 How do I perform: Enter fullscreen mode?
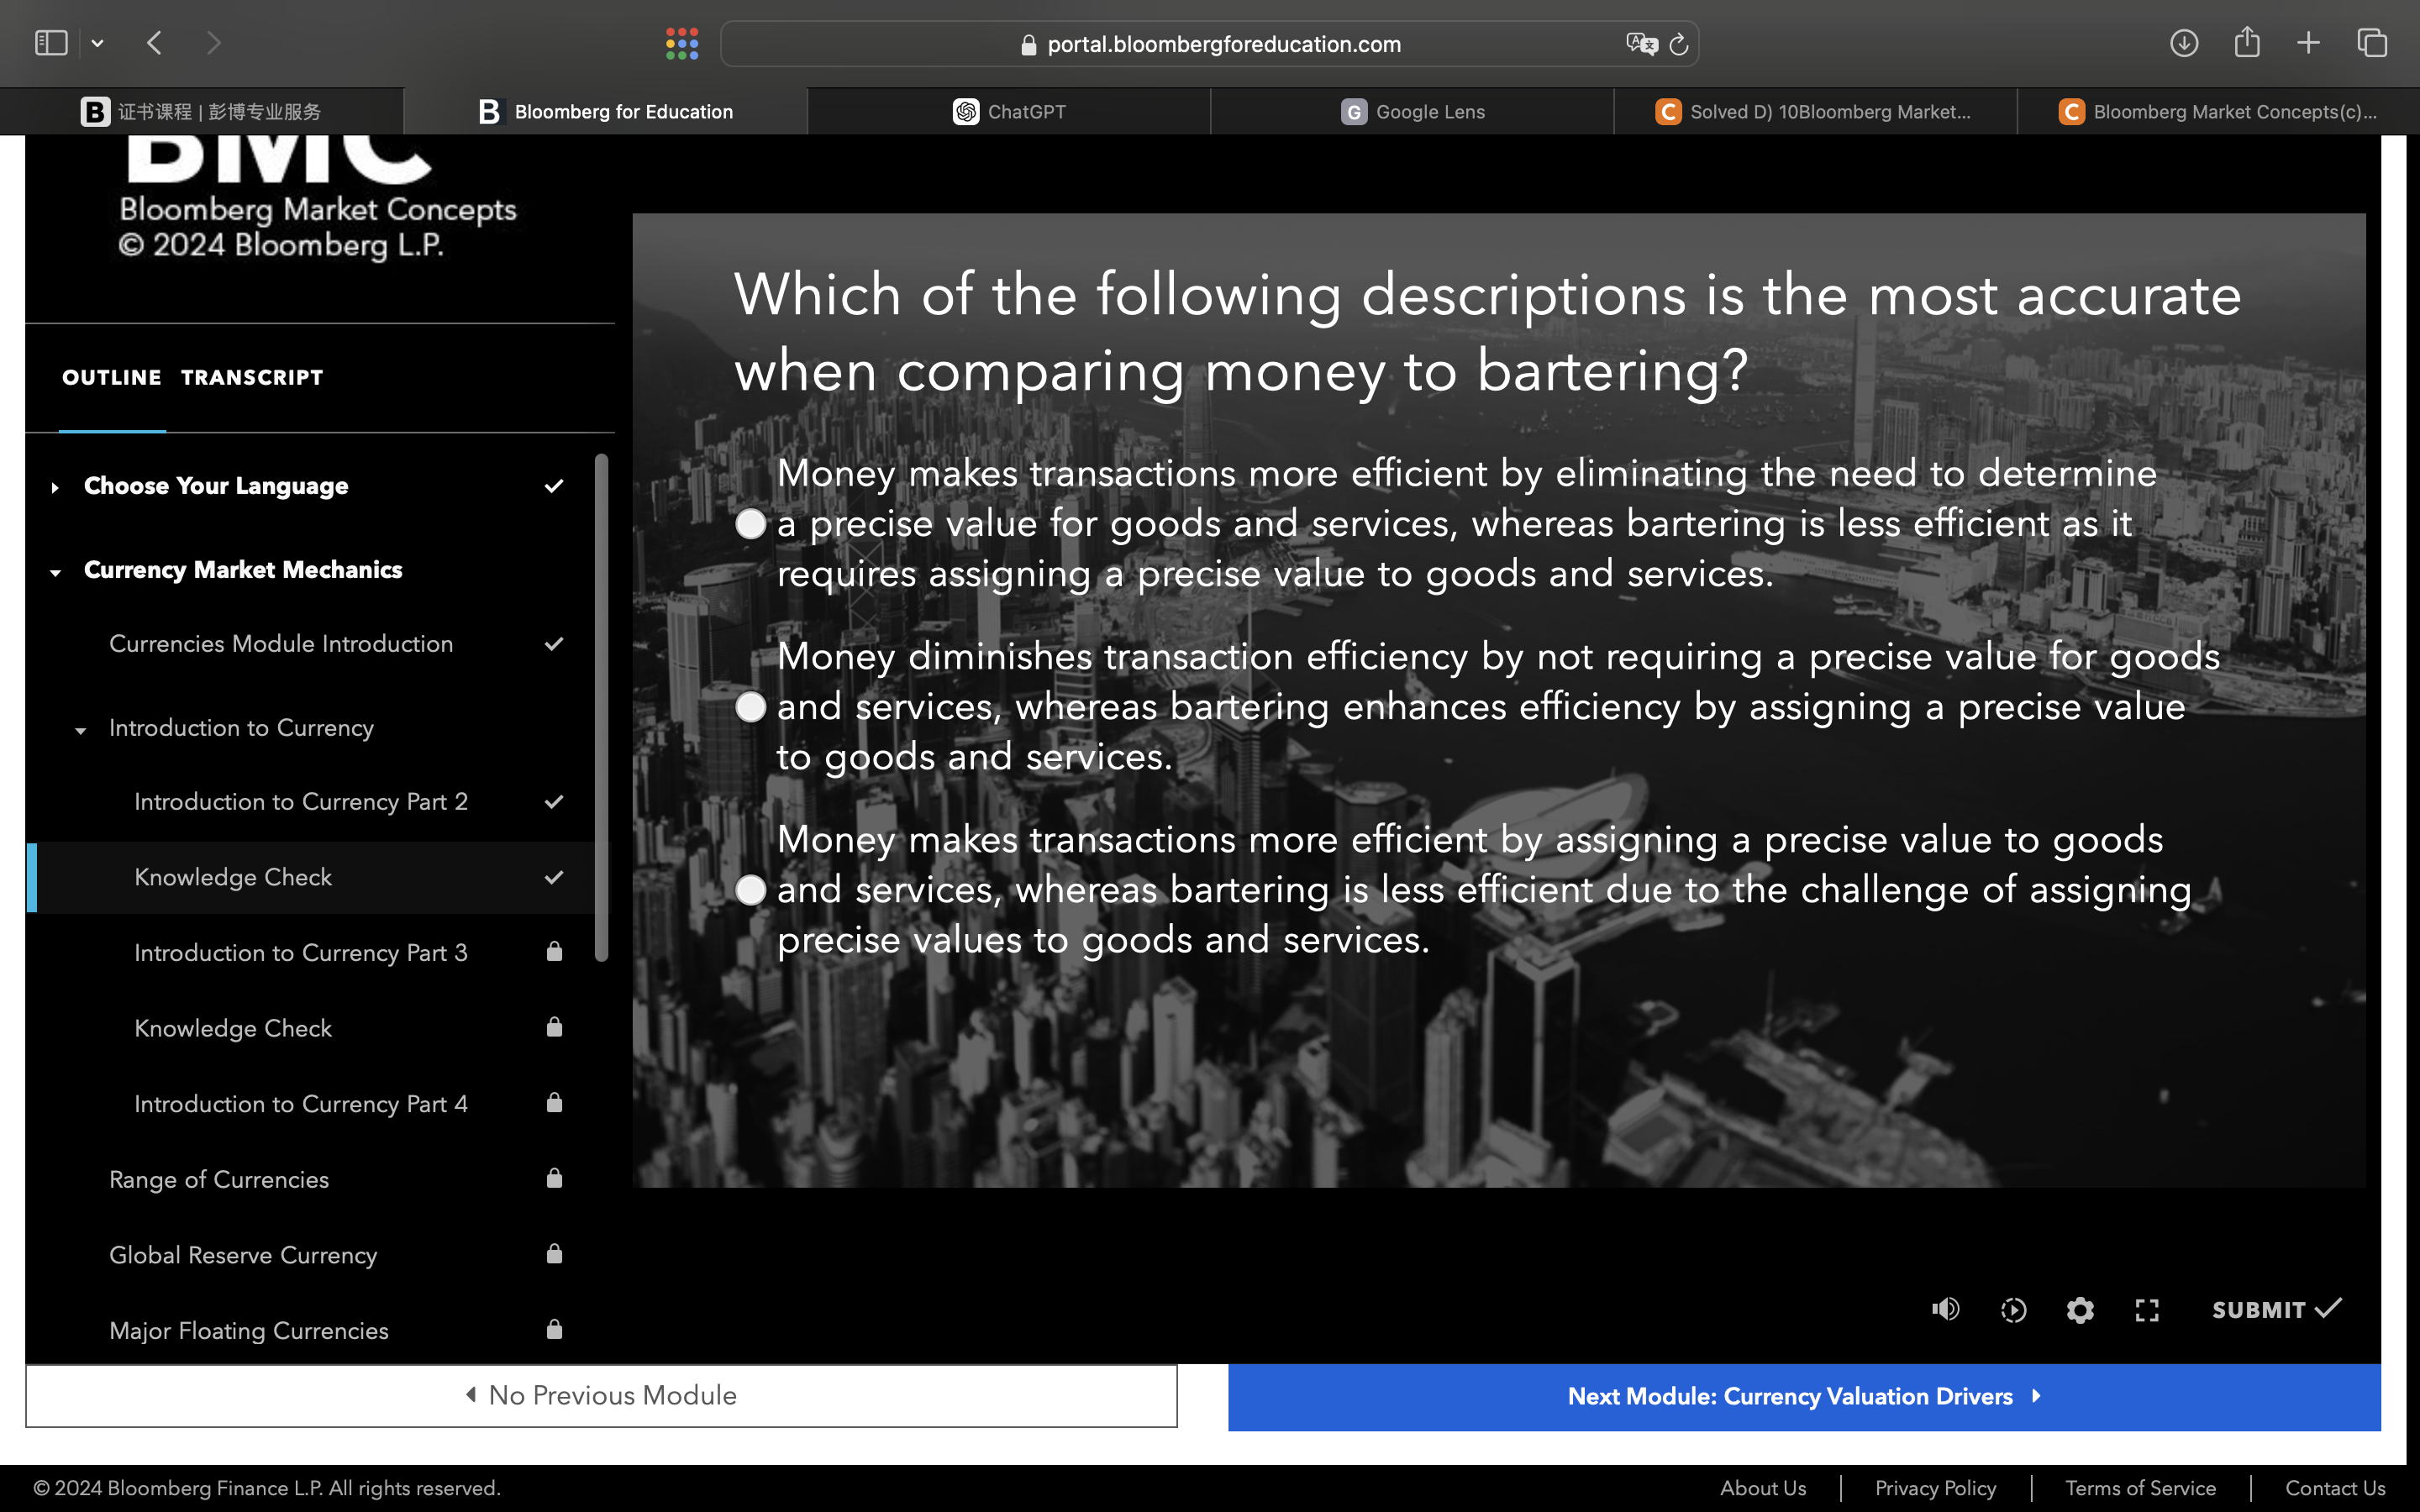pyautogui.click(x=2147, y=1310)
